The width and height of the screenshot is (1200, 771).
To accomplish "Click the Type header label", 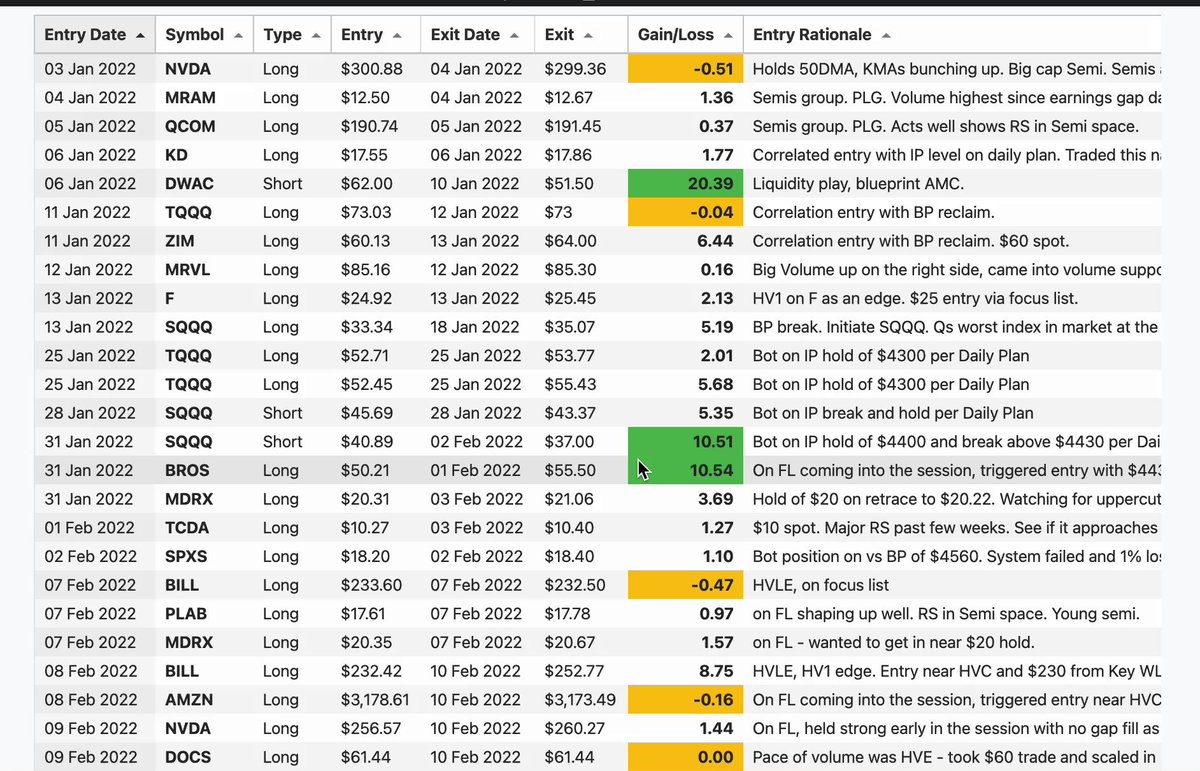I will (x=283, y=35).
